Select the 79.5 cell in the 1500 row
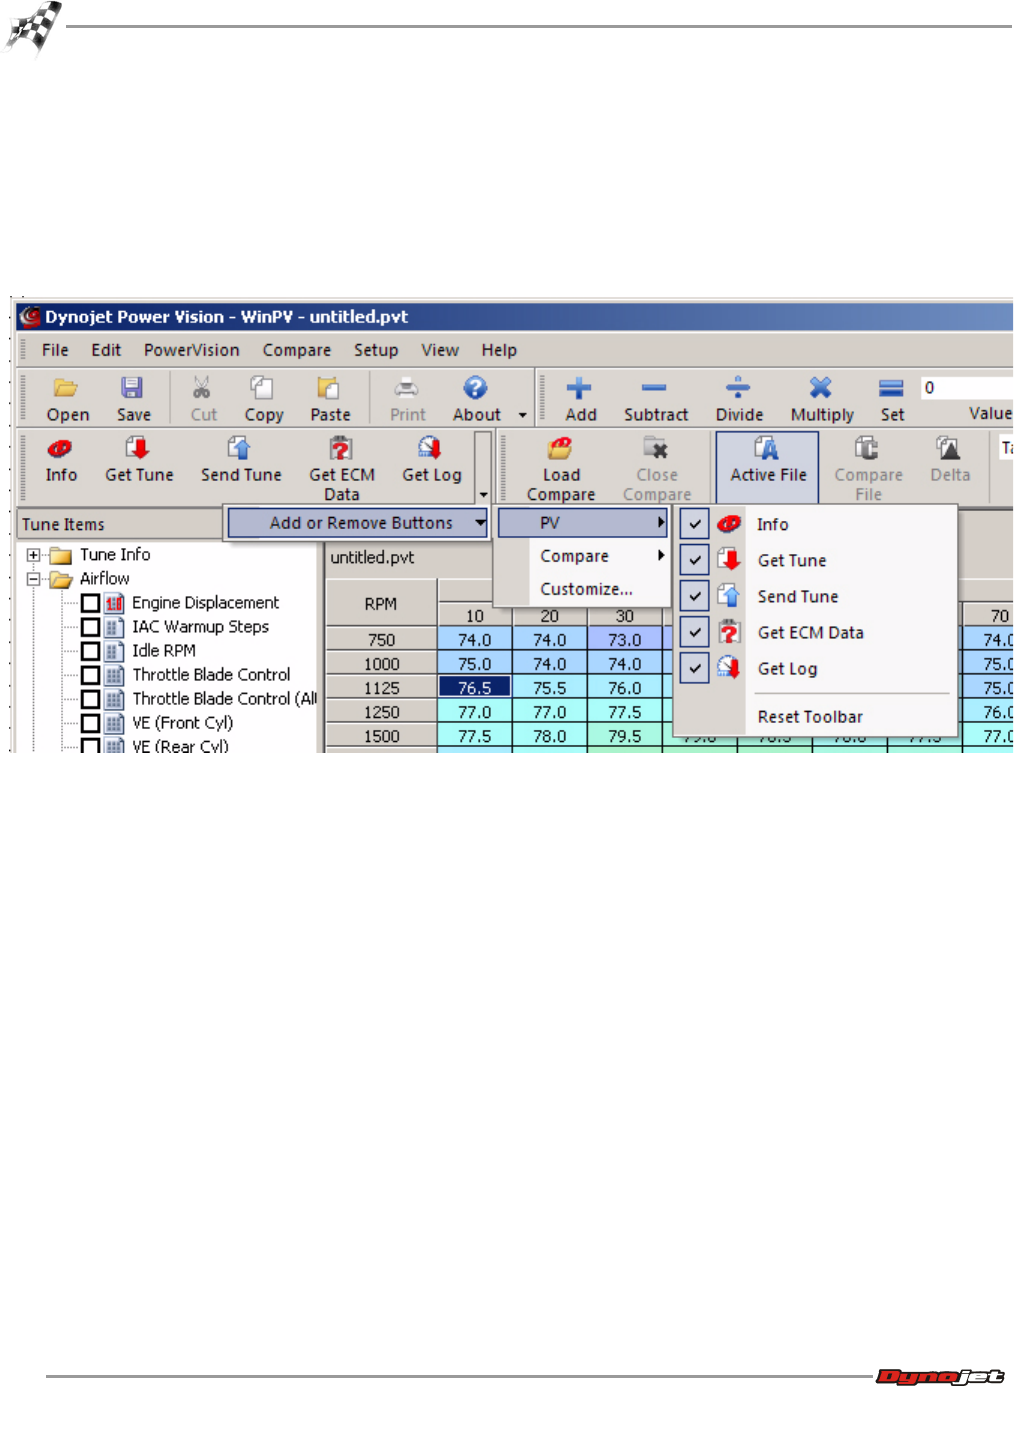Image resolution: width=1014 pixels, height=1432 pixels. 625,736
